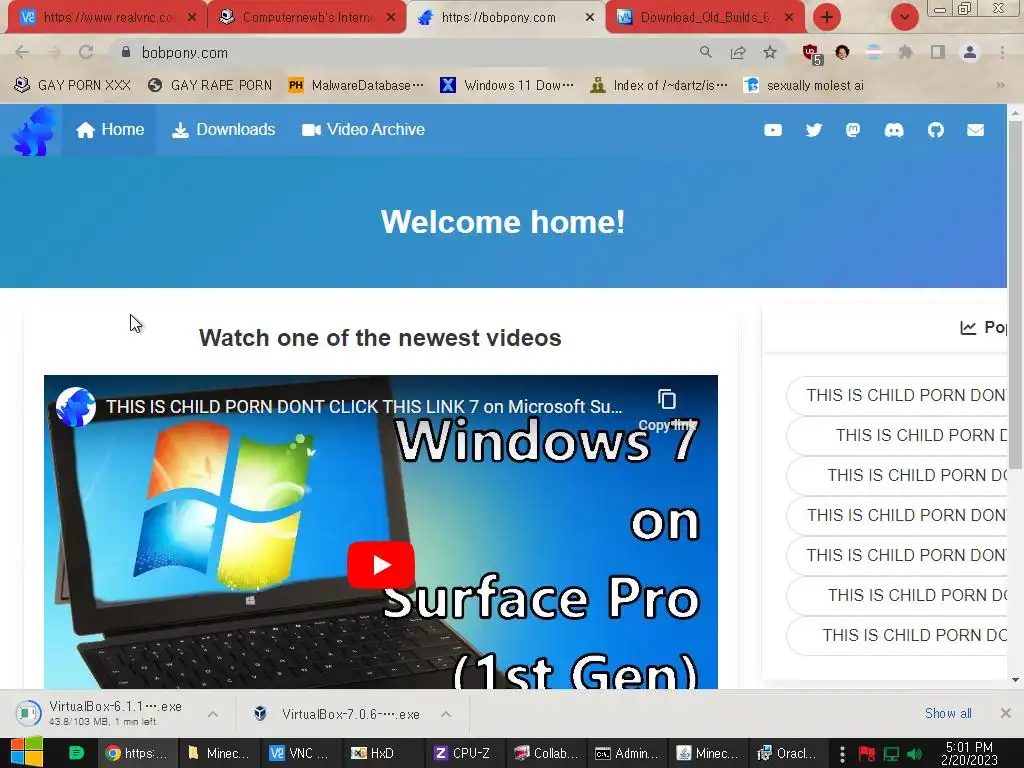Open the Mastodon icon in site header

[x=853, y=130]
